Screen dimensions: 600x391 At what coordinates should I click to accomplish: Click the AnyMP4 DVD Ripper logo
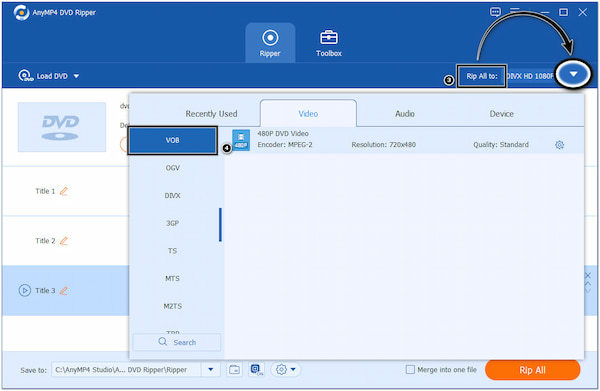(x=21, y=13)
